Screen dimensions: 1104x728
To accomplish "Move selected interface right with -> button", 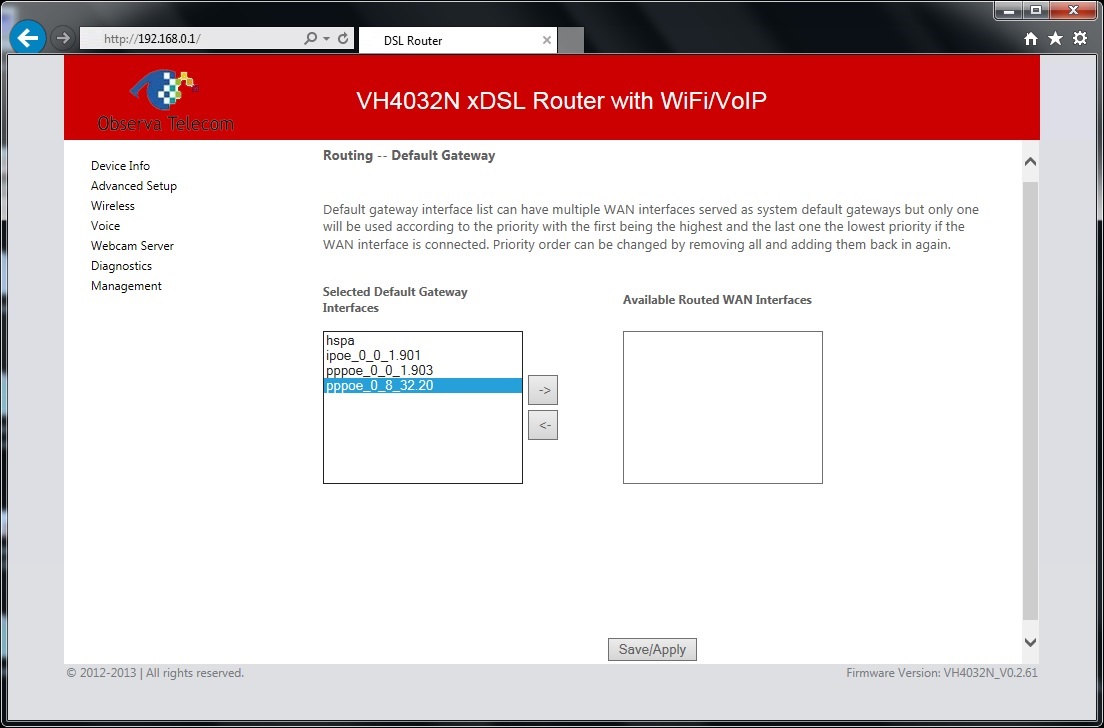I will [543, 390].
